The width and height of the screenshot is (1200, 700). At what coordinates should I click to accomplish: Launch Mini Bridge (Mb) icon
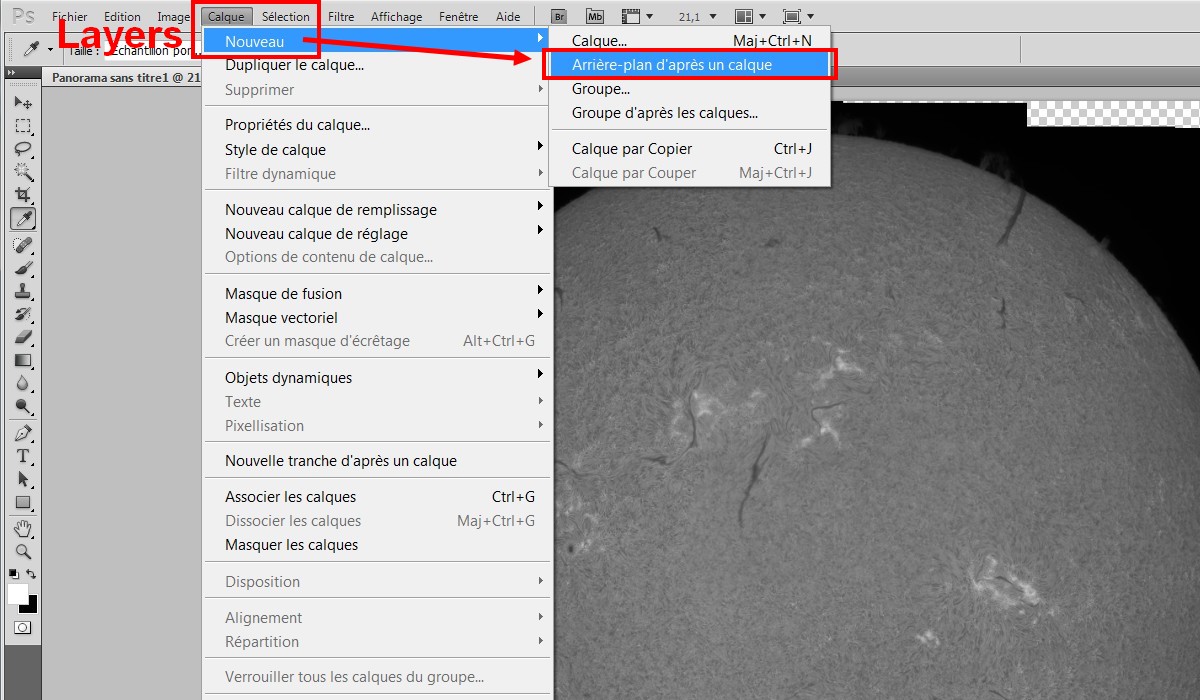pyautogui.click(x=594, y=16)
